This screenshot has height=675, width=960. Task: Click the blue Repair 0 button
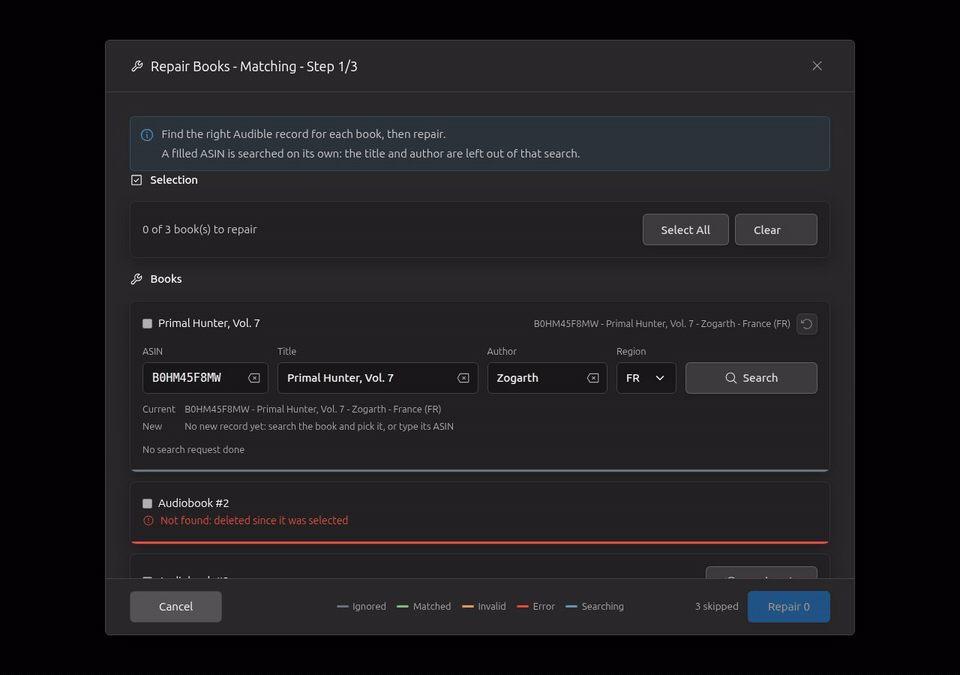point(789,606)
